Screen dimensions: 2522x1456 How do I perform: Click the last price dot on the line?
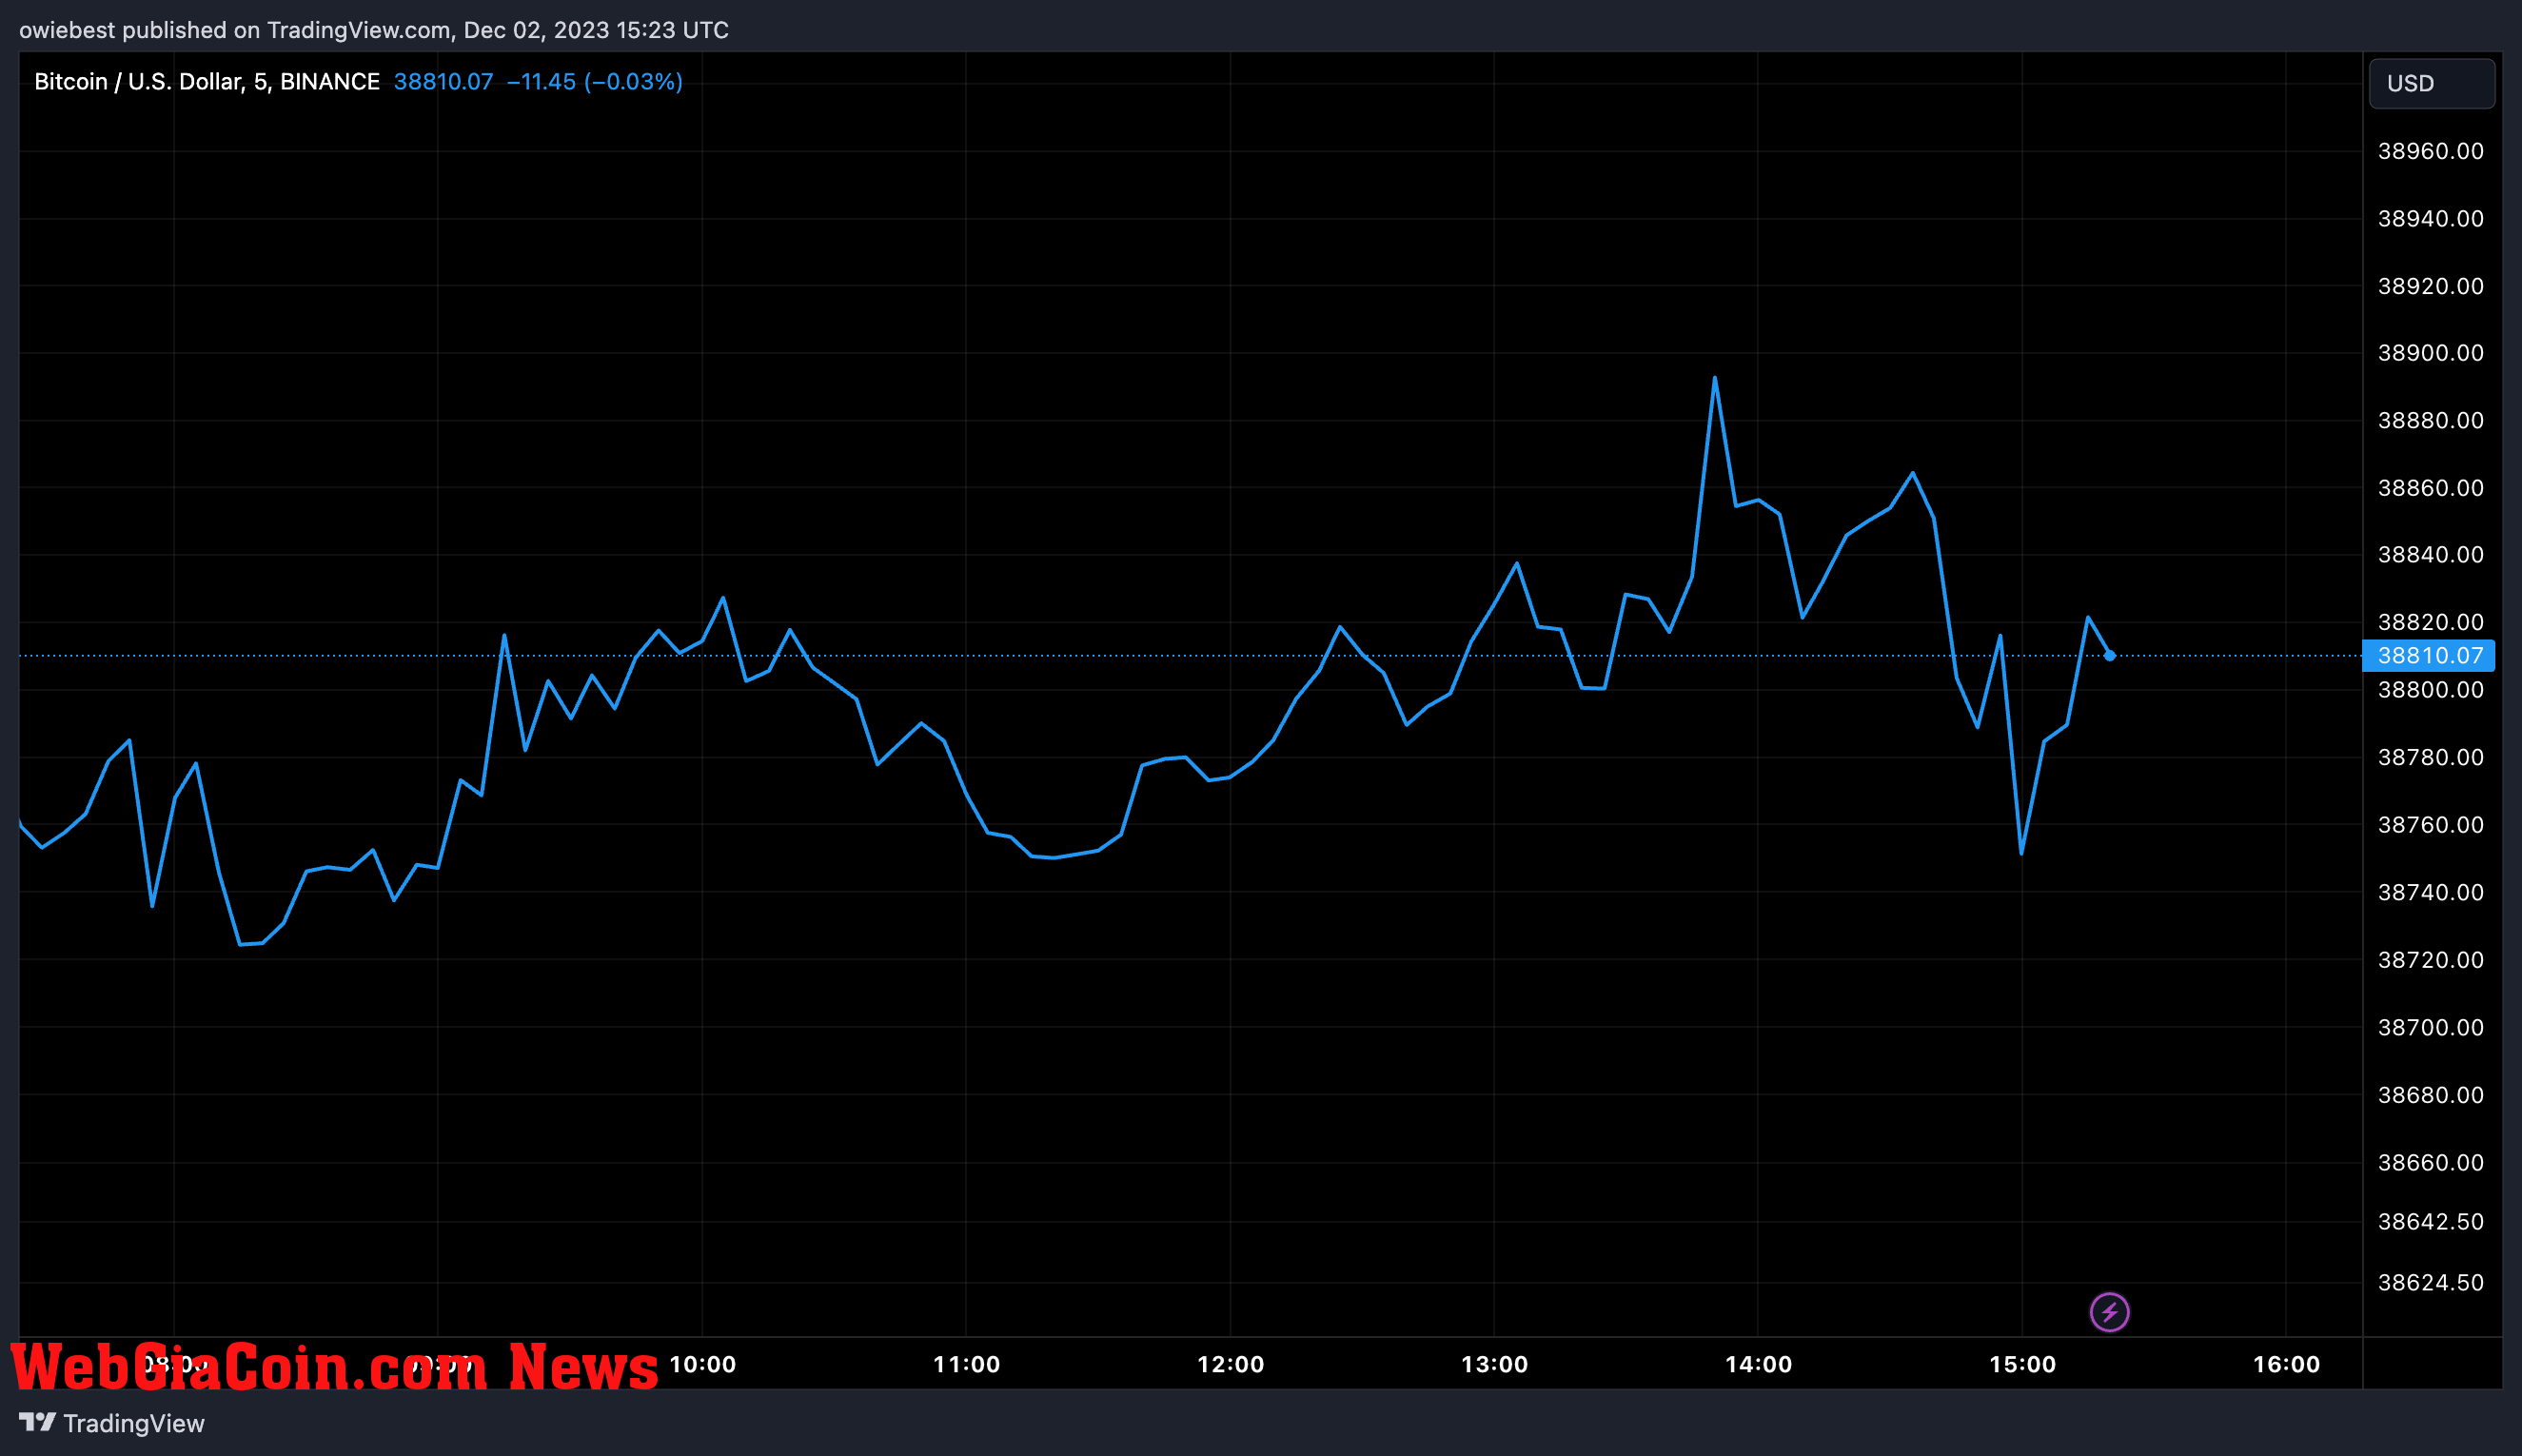[2109, 656]
